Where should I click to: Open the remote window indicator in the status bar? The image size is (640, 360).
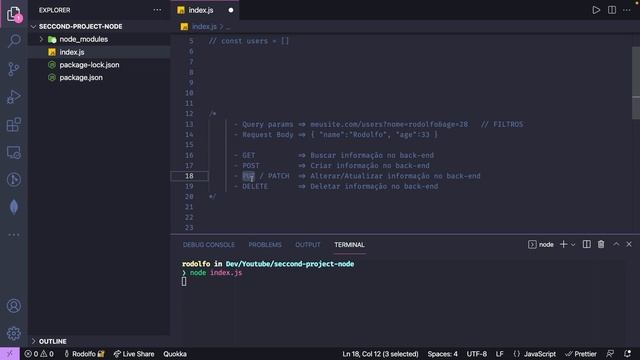point(10,353)
